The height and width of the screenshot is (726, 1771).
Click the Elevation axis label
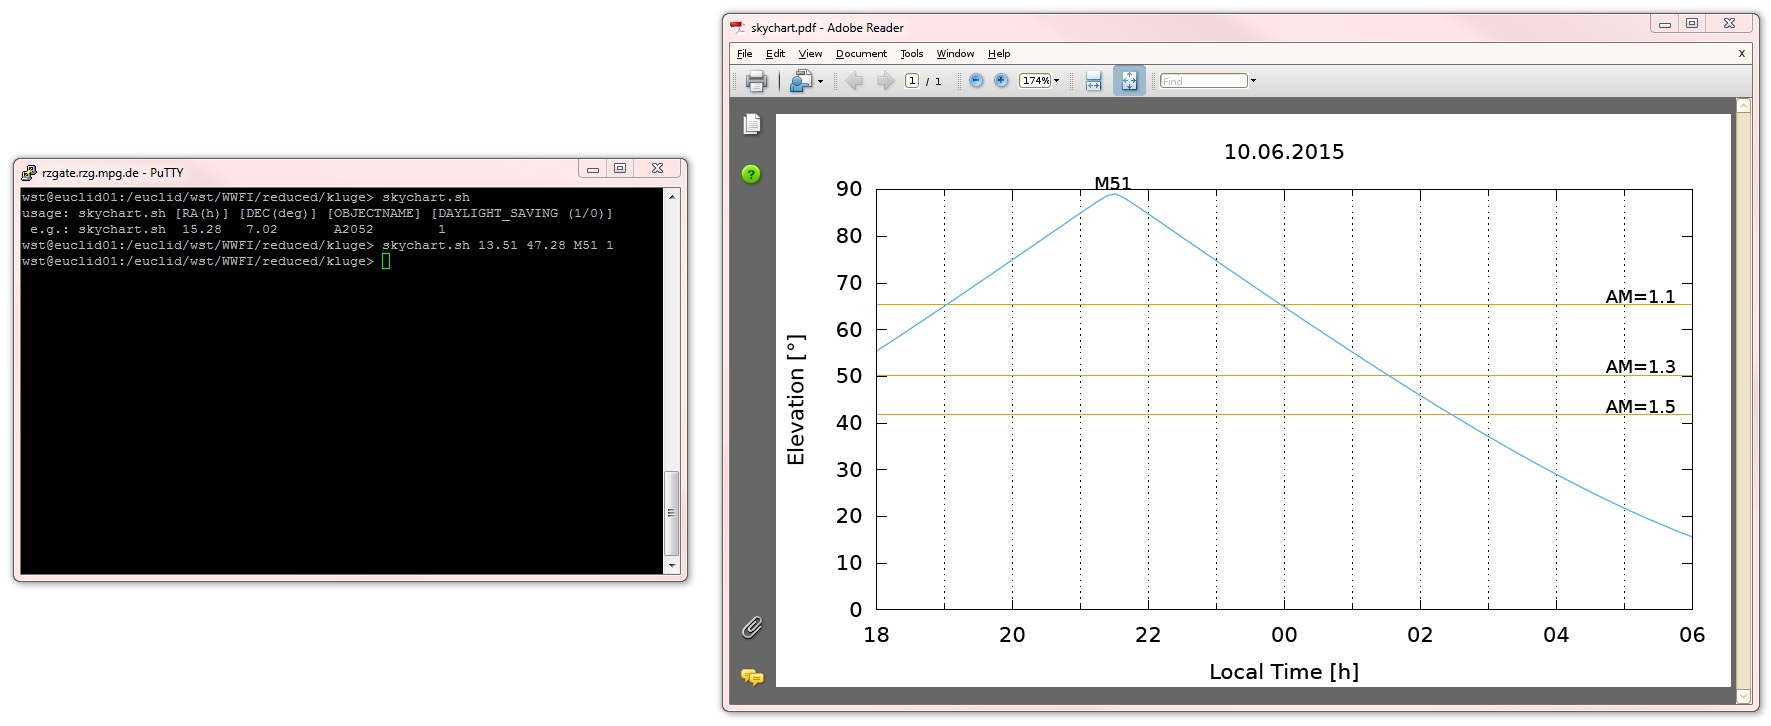[796, 400]
